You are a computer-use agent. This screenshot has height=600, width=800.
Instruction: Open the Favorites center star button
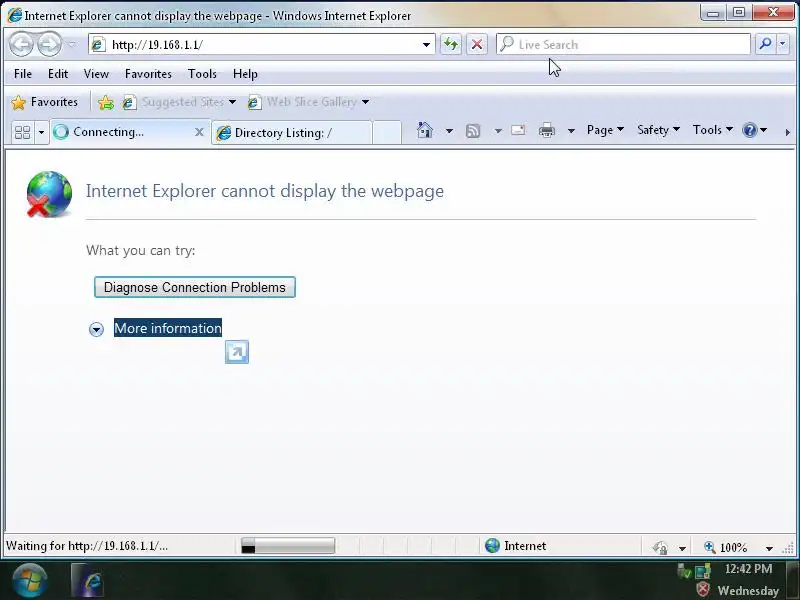click(45, 102)
